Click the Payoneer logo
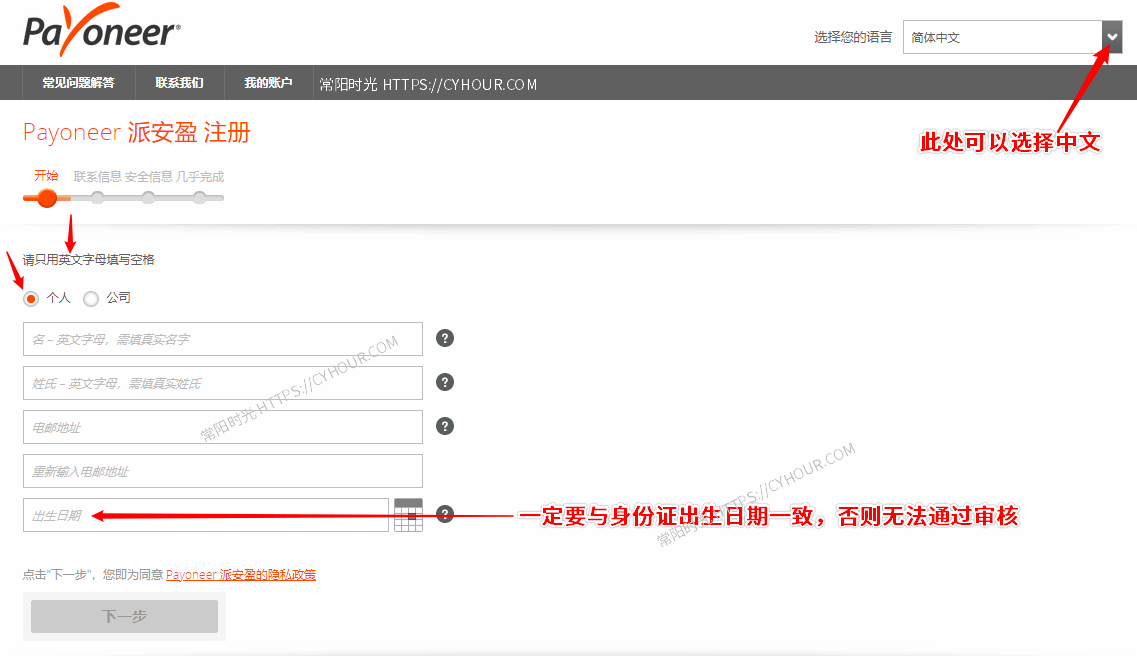Image resolution: width=1137 pixels, height=656 pixels. (102, 30)
